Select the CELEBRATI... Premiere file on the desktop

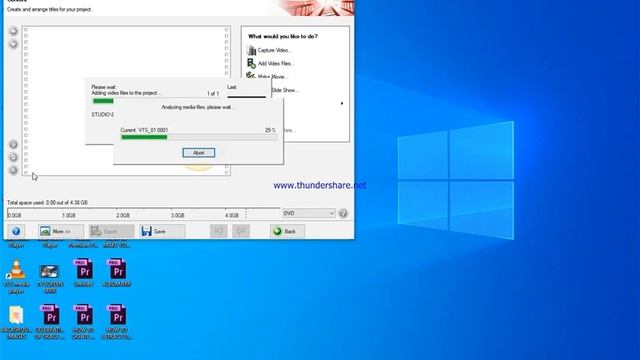click(x=50, y=322)
